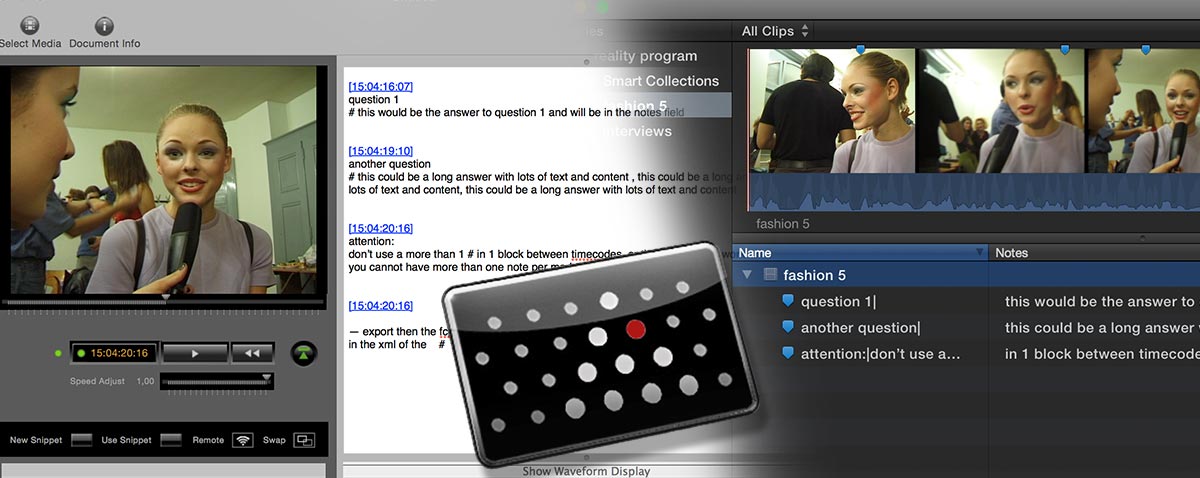1200x478 pixels.
Task: Toggle the Use Snippet button
Action: [171, 440]
